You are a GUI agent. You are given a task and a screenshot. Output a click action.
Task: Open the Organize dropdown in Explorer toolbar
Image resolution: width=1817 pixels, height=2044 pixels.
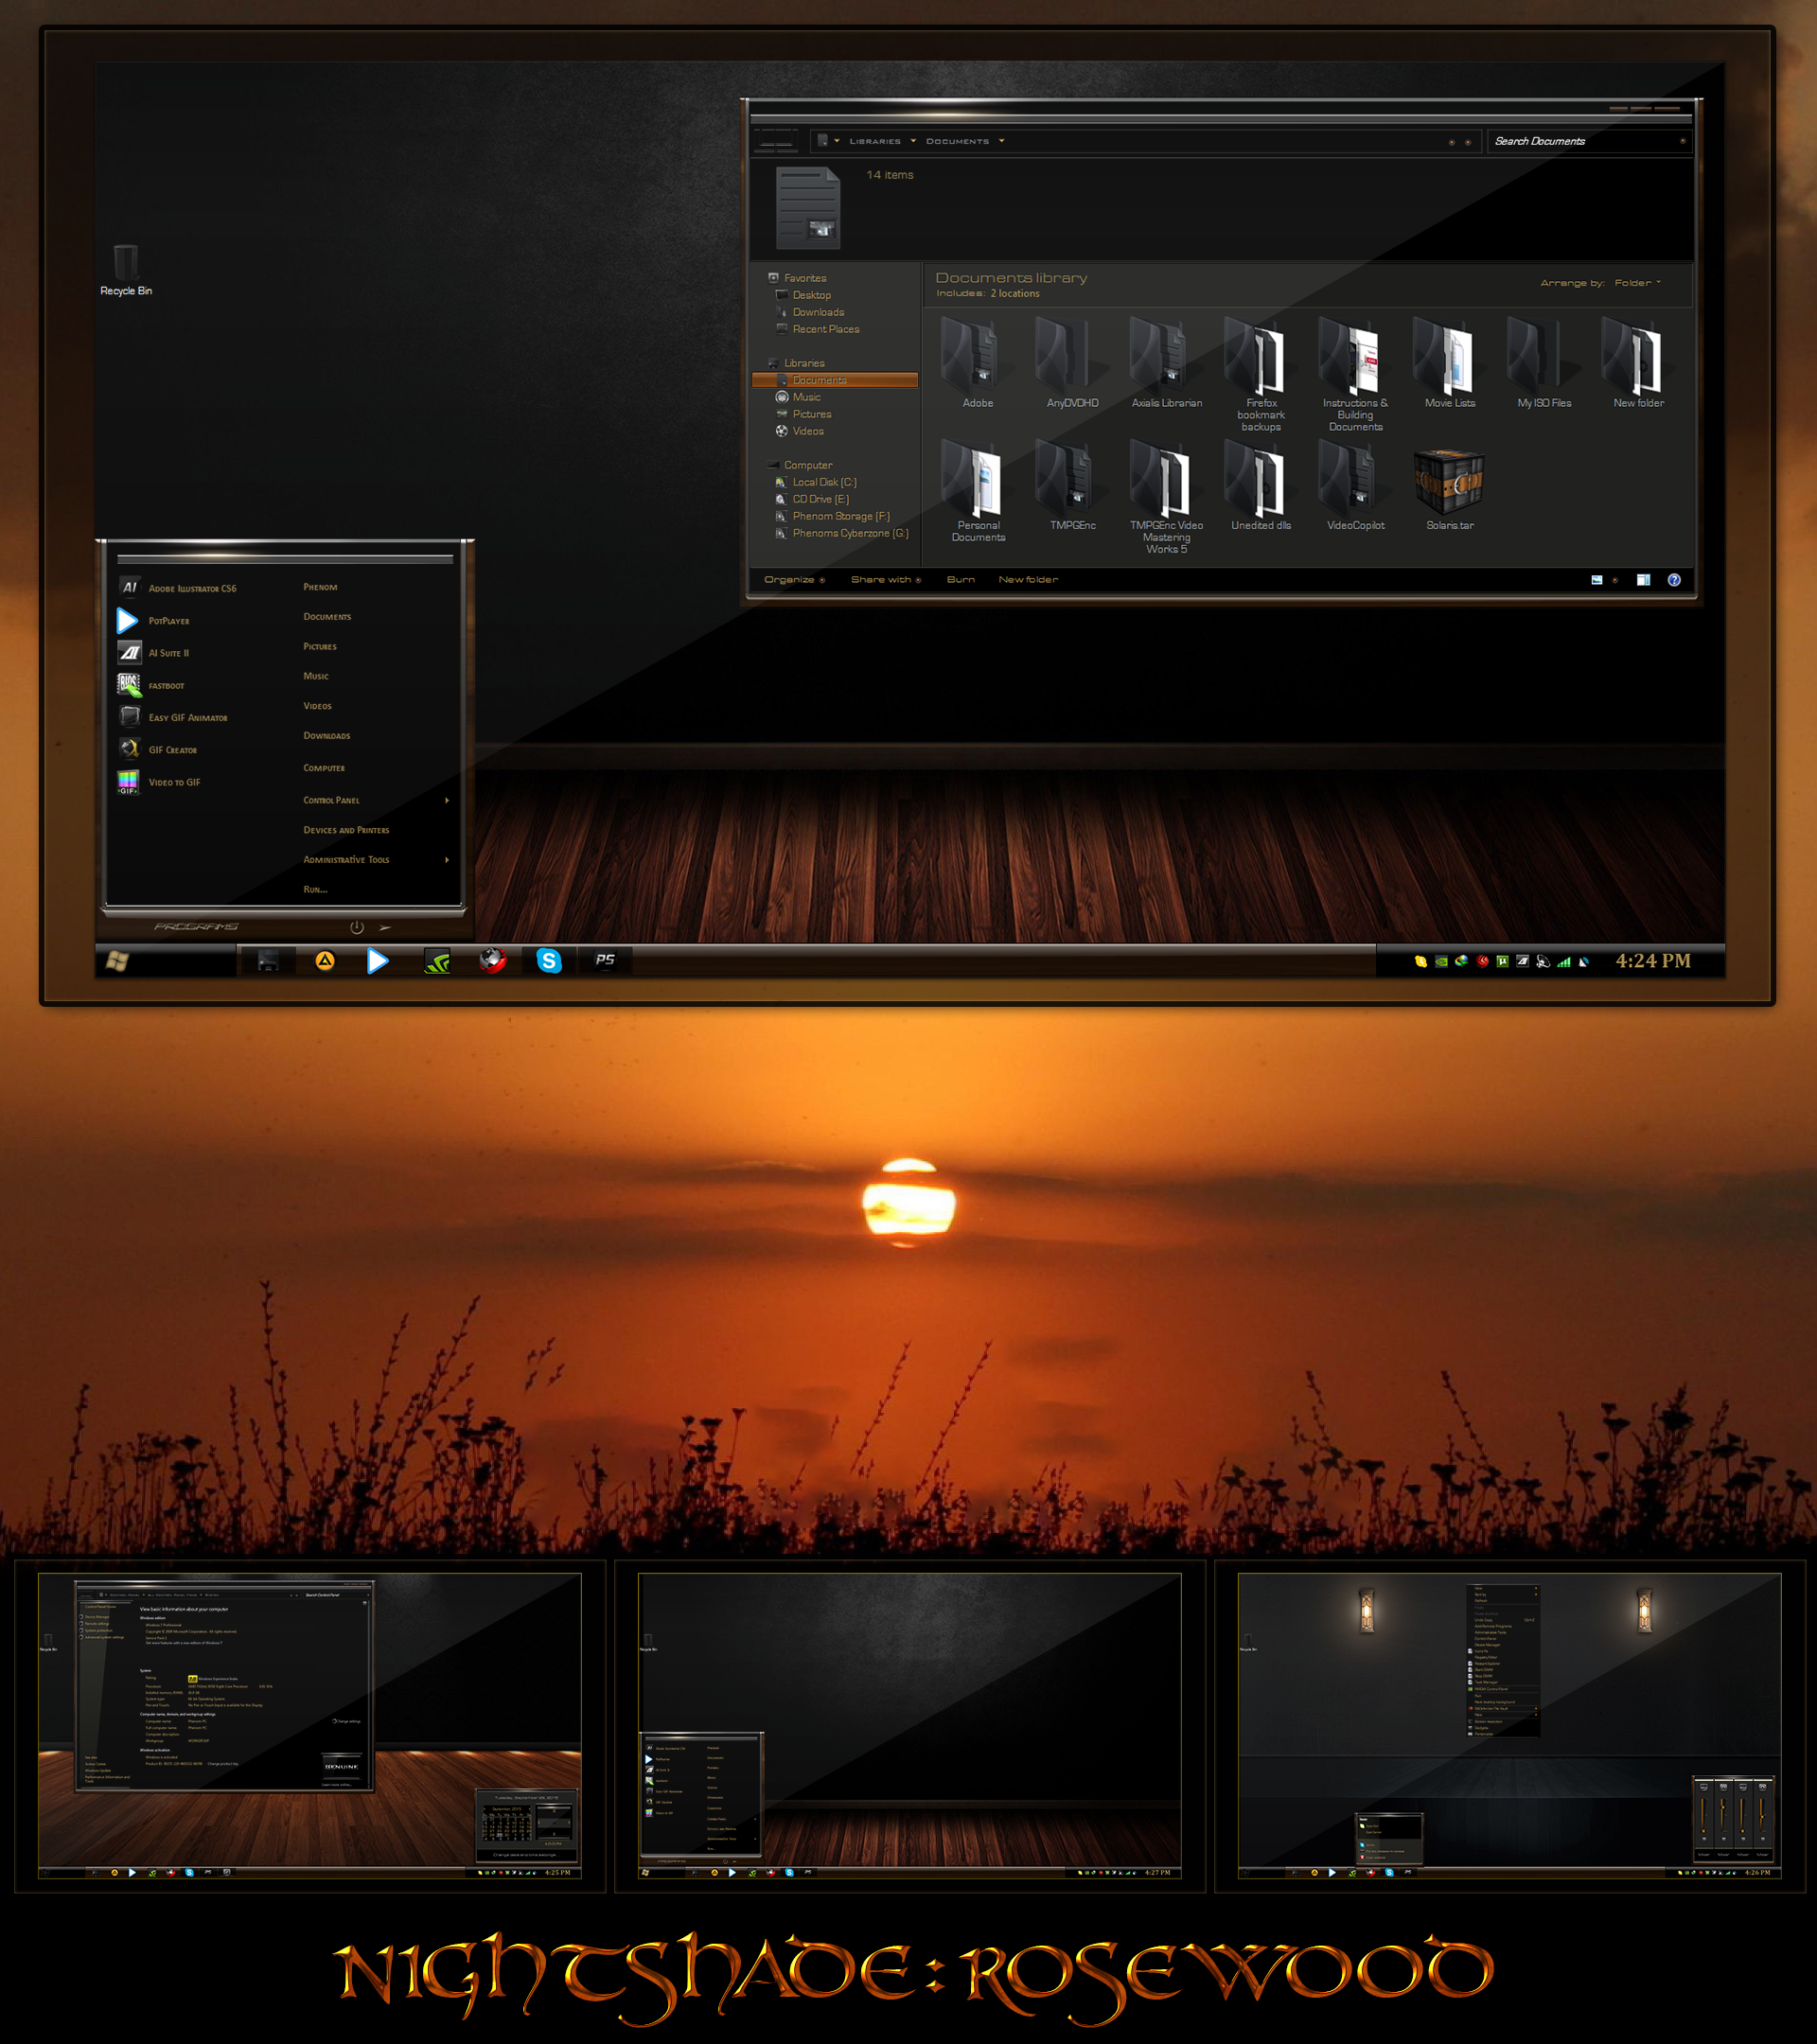[x=794, y=580]
